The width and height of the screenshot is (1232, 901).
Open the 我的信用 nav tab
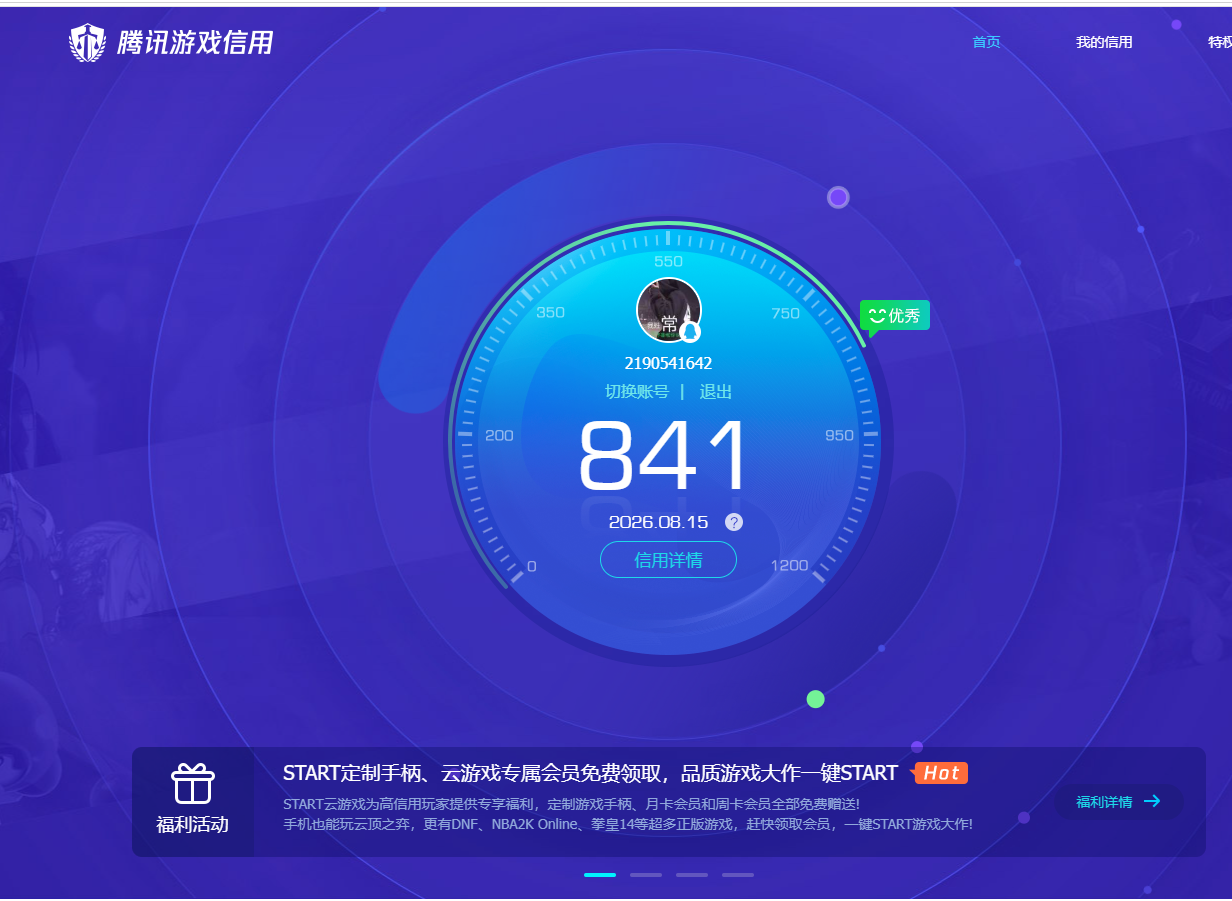[1104, 42]
